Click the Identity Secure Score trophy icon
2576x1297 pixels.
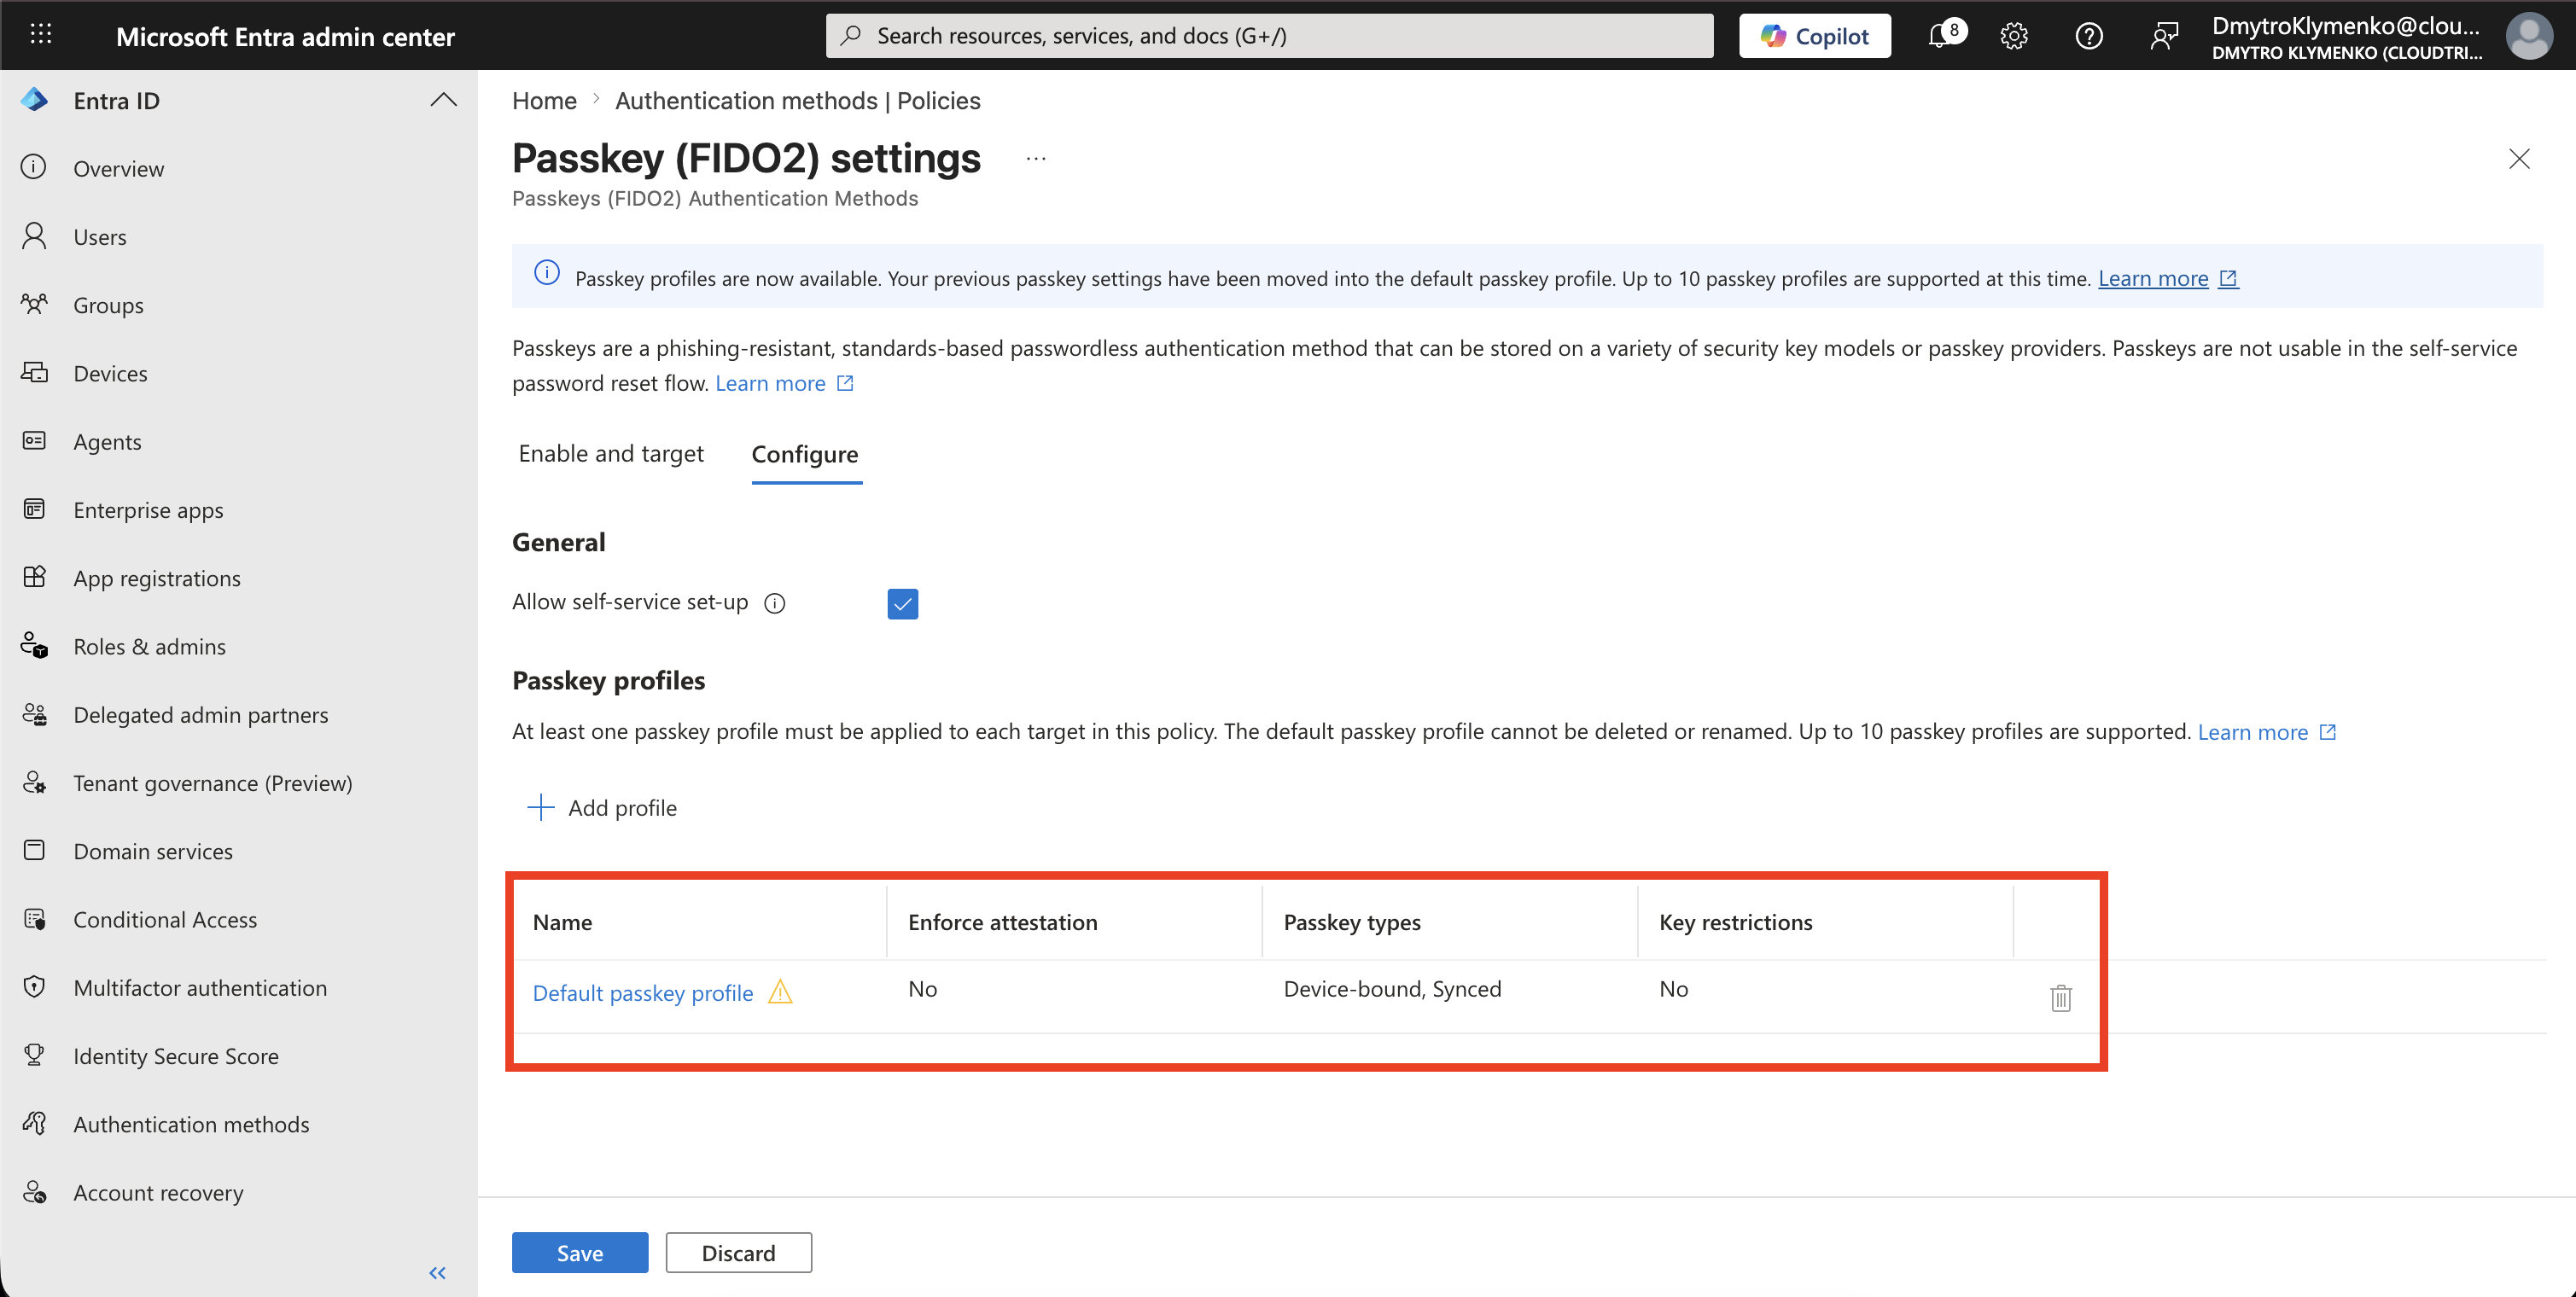pyautogui.click(x=34, y=1055)
